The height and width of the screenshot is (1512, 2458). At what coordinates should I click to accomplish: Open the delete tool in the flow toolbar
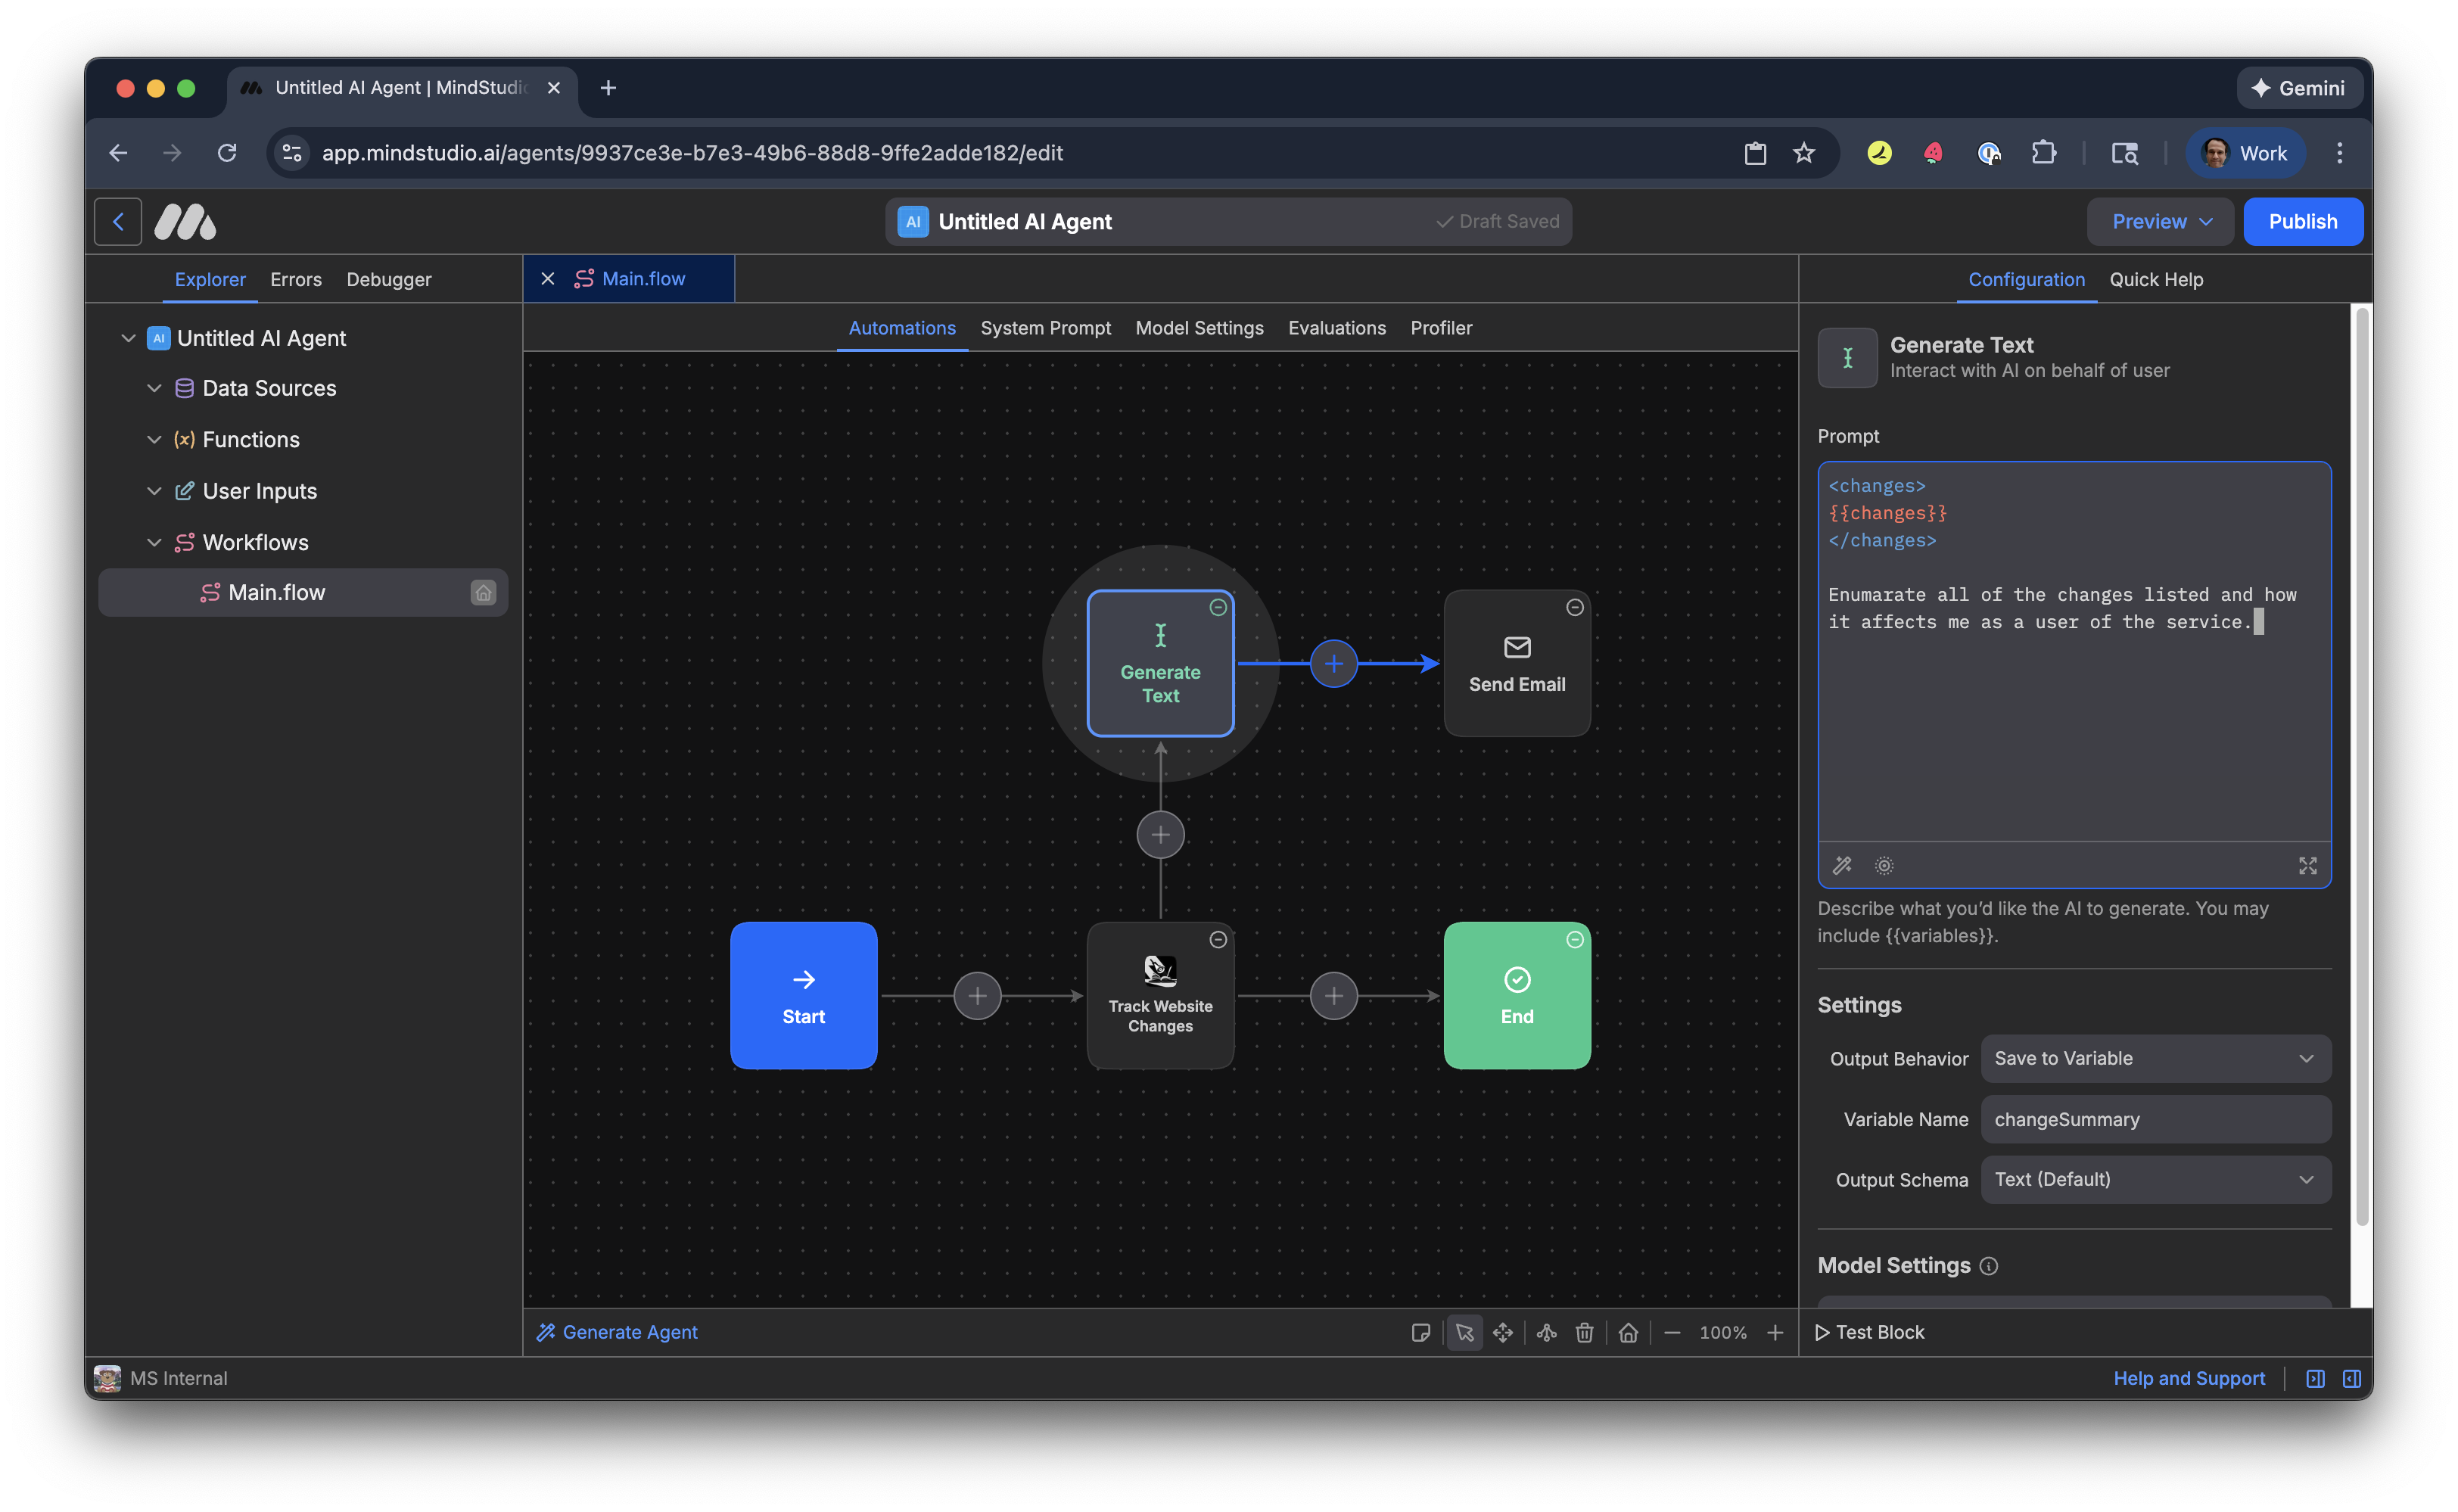click(1584, 1332)
